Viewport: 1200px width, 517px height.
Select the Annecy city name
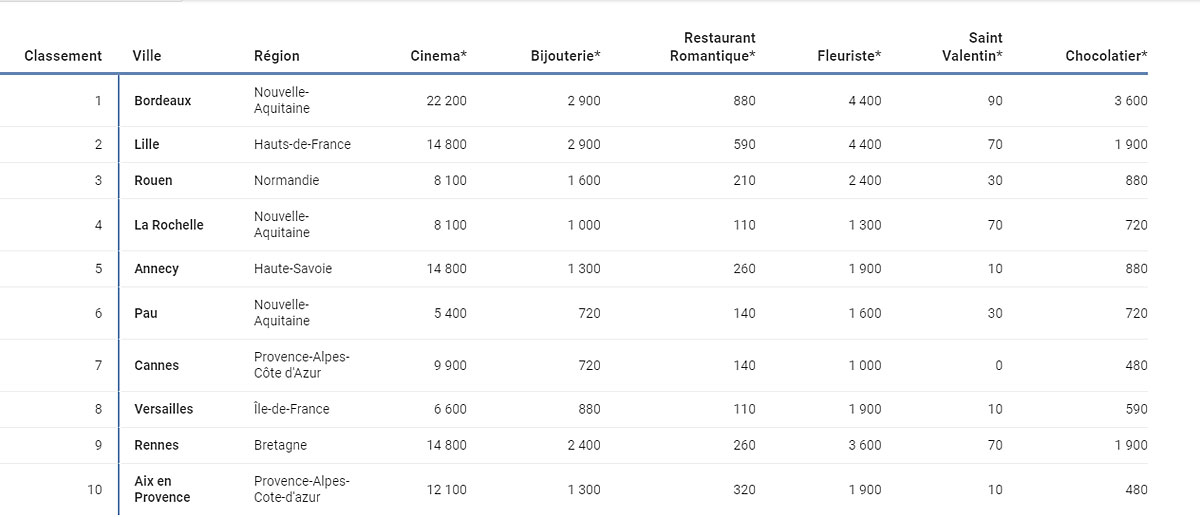157,269
